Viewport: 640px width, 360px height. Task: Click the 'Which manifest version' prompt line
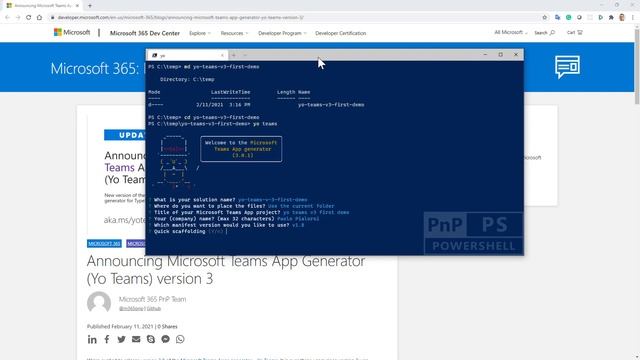point(227,225)
